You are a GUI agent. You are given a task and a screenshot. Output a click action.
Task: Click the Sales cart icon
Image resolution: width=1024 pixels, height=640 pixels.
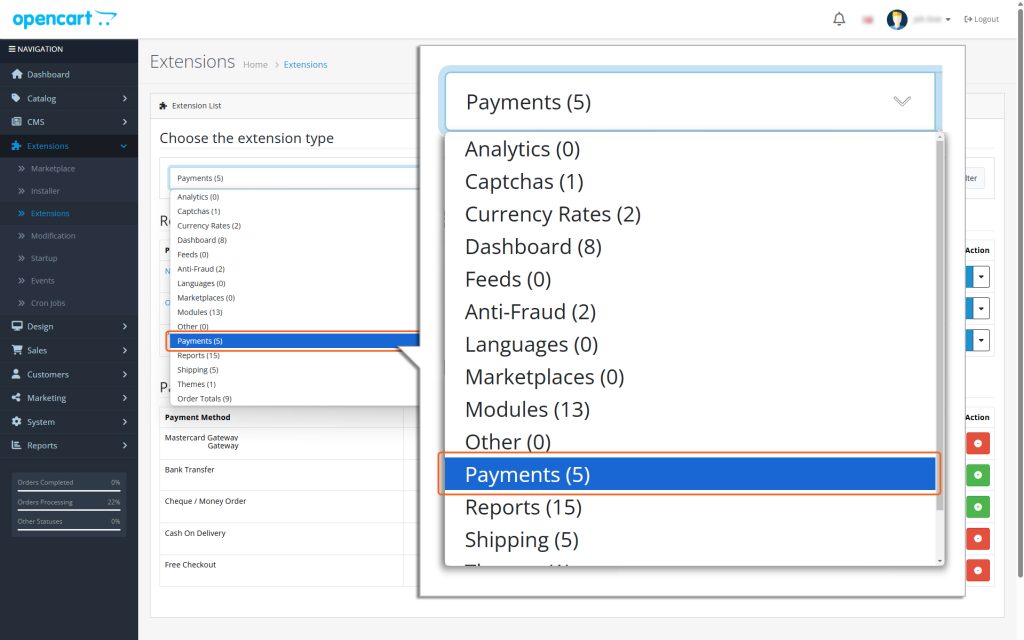(17, 350)
